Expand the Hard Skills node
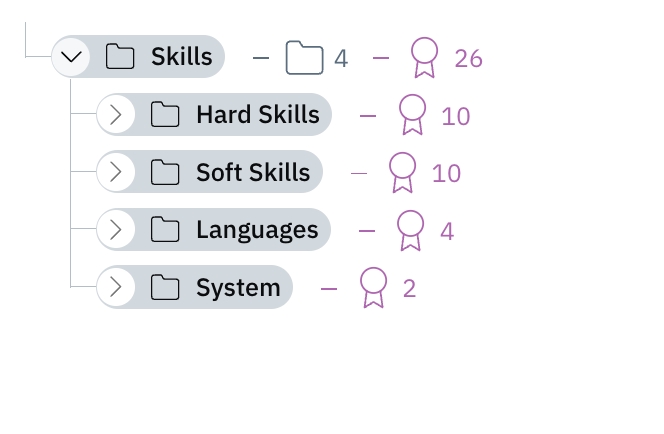The width and height of the screenshot is (664, 434). coord(116,115)
